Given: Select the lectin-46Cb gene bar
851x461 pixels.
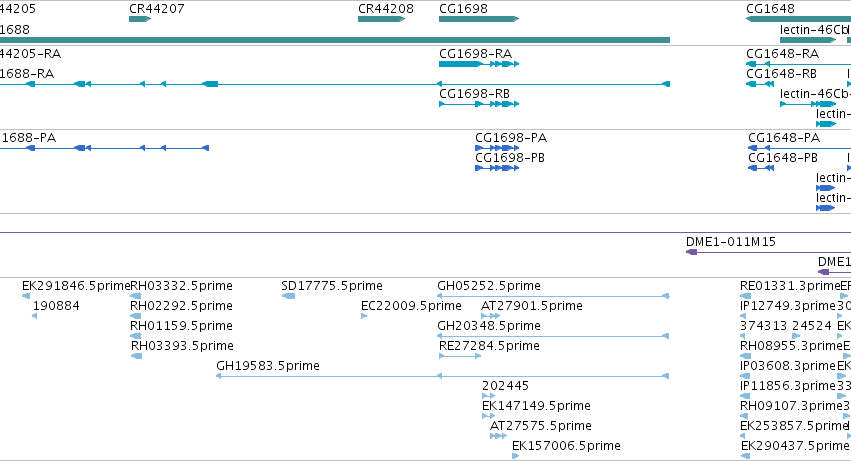Looking at the screenshot, I should coord(808,40).
